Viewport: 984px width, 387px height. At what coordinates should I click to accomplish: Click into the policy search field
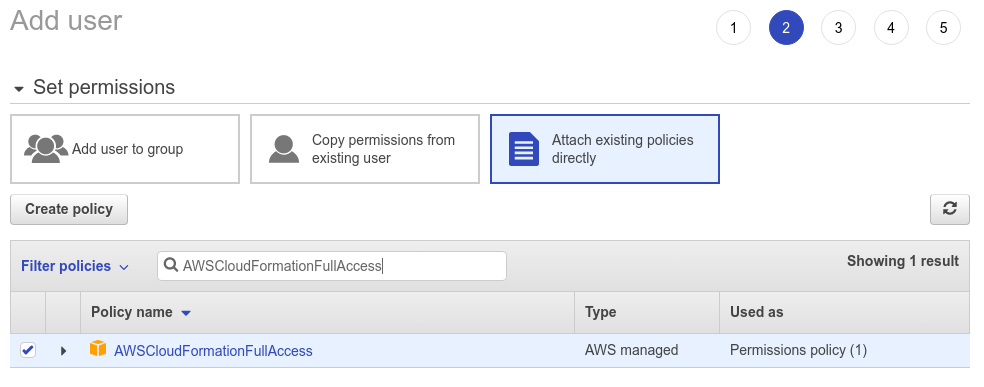click(331, 266)
